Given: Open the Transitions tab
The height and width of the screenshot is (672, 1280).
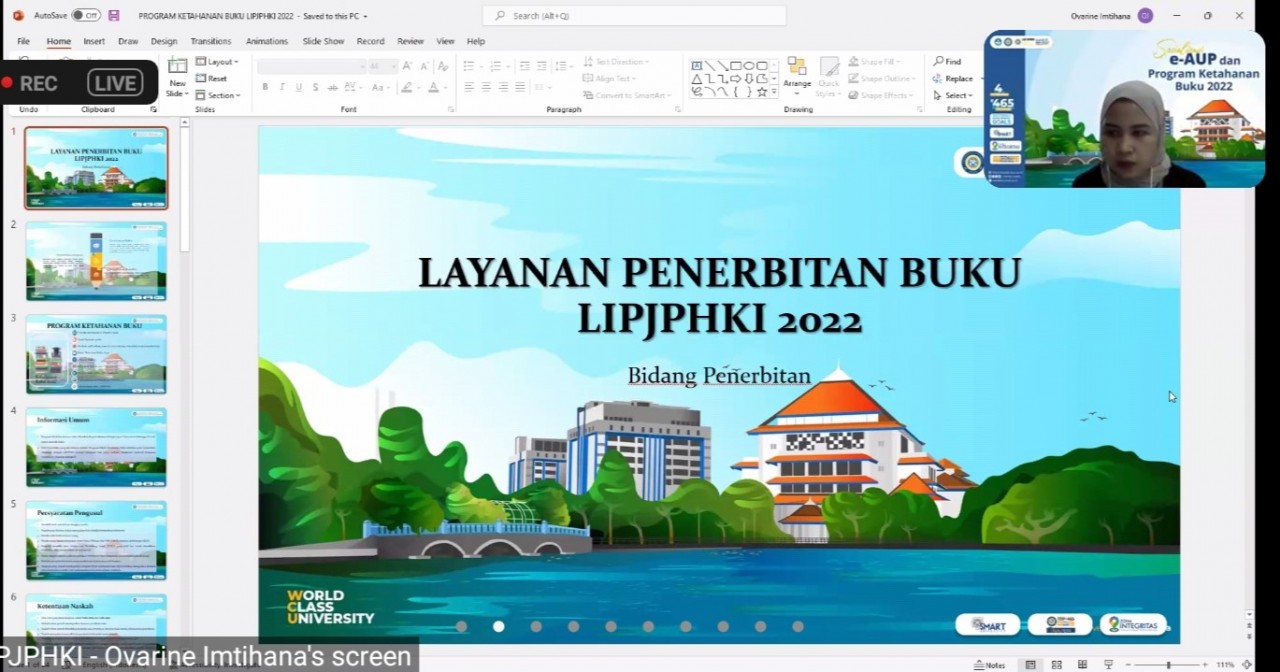Looking at the screenshot, I should pyautogui.click(x=211, y=41).
